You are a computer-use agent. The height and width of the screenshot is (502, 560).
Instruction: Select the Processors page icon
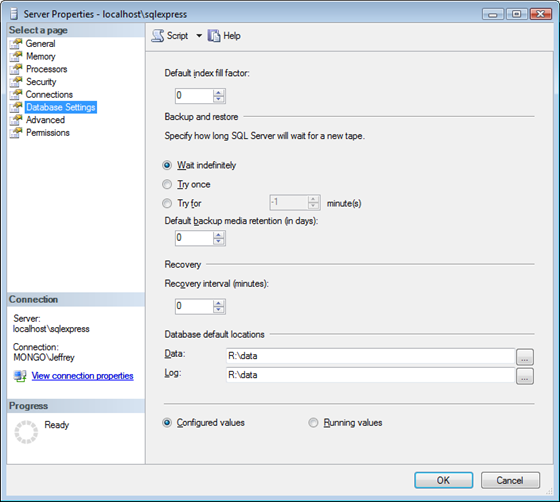pyautogui.click(x=16, y=69)
